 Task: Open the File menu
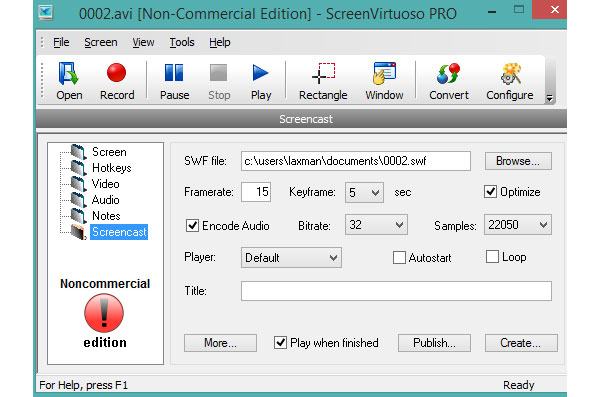pos(61,42)
